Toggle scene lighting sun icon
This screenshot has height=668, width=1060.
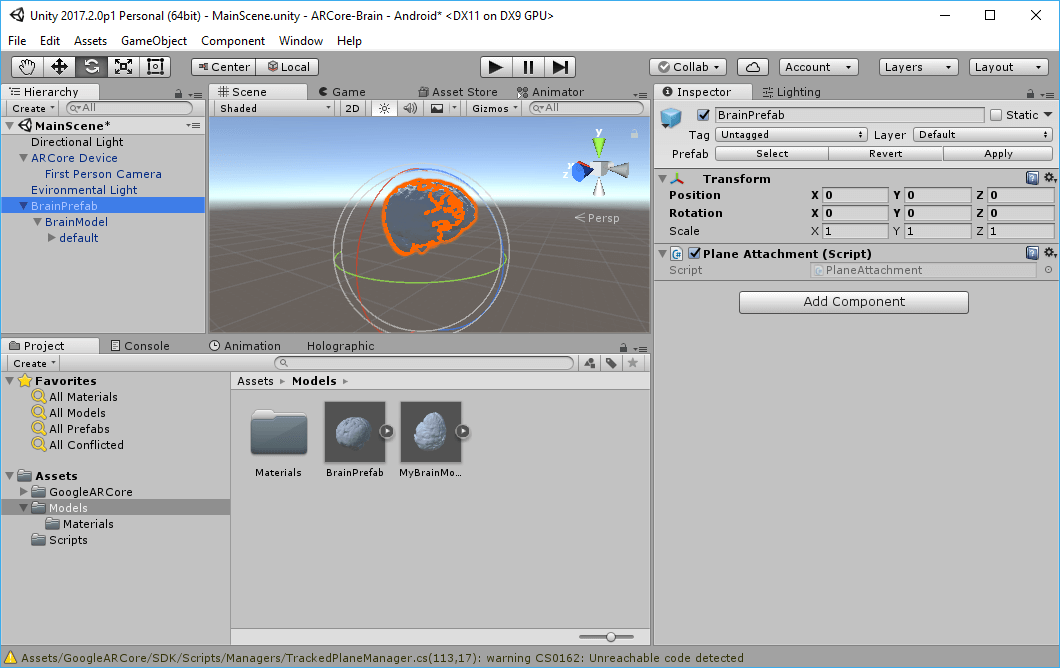click(384, 108)
